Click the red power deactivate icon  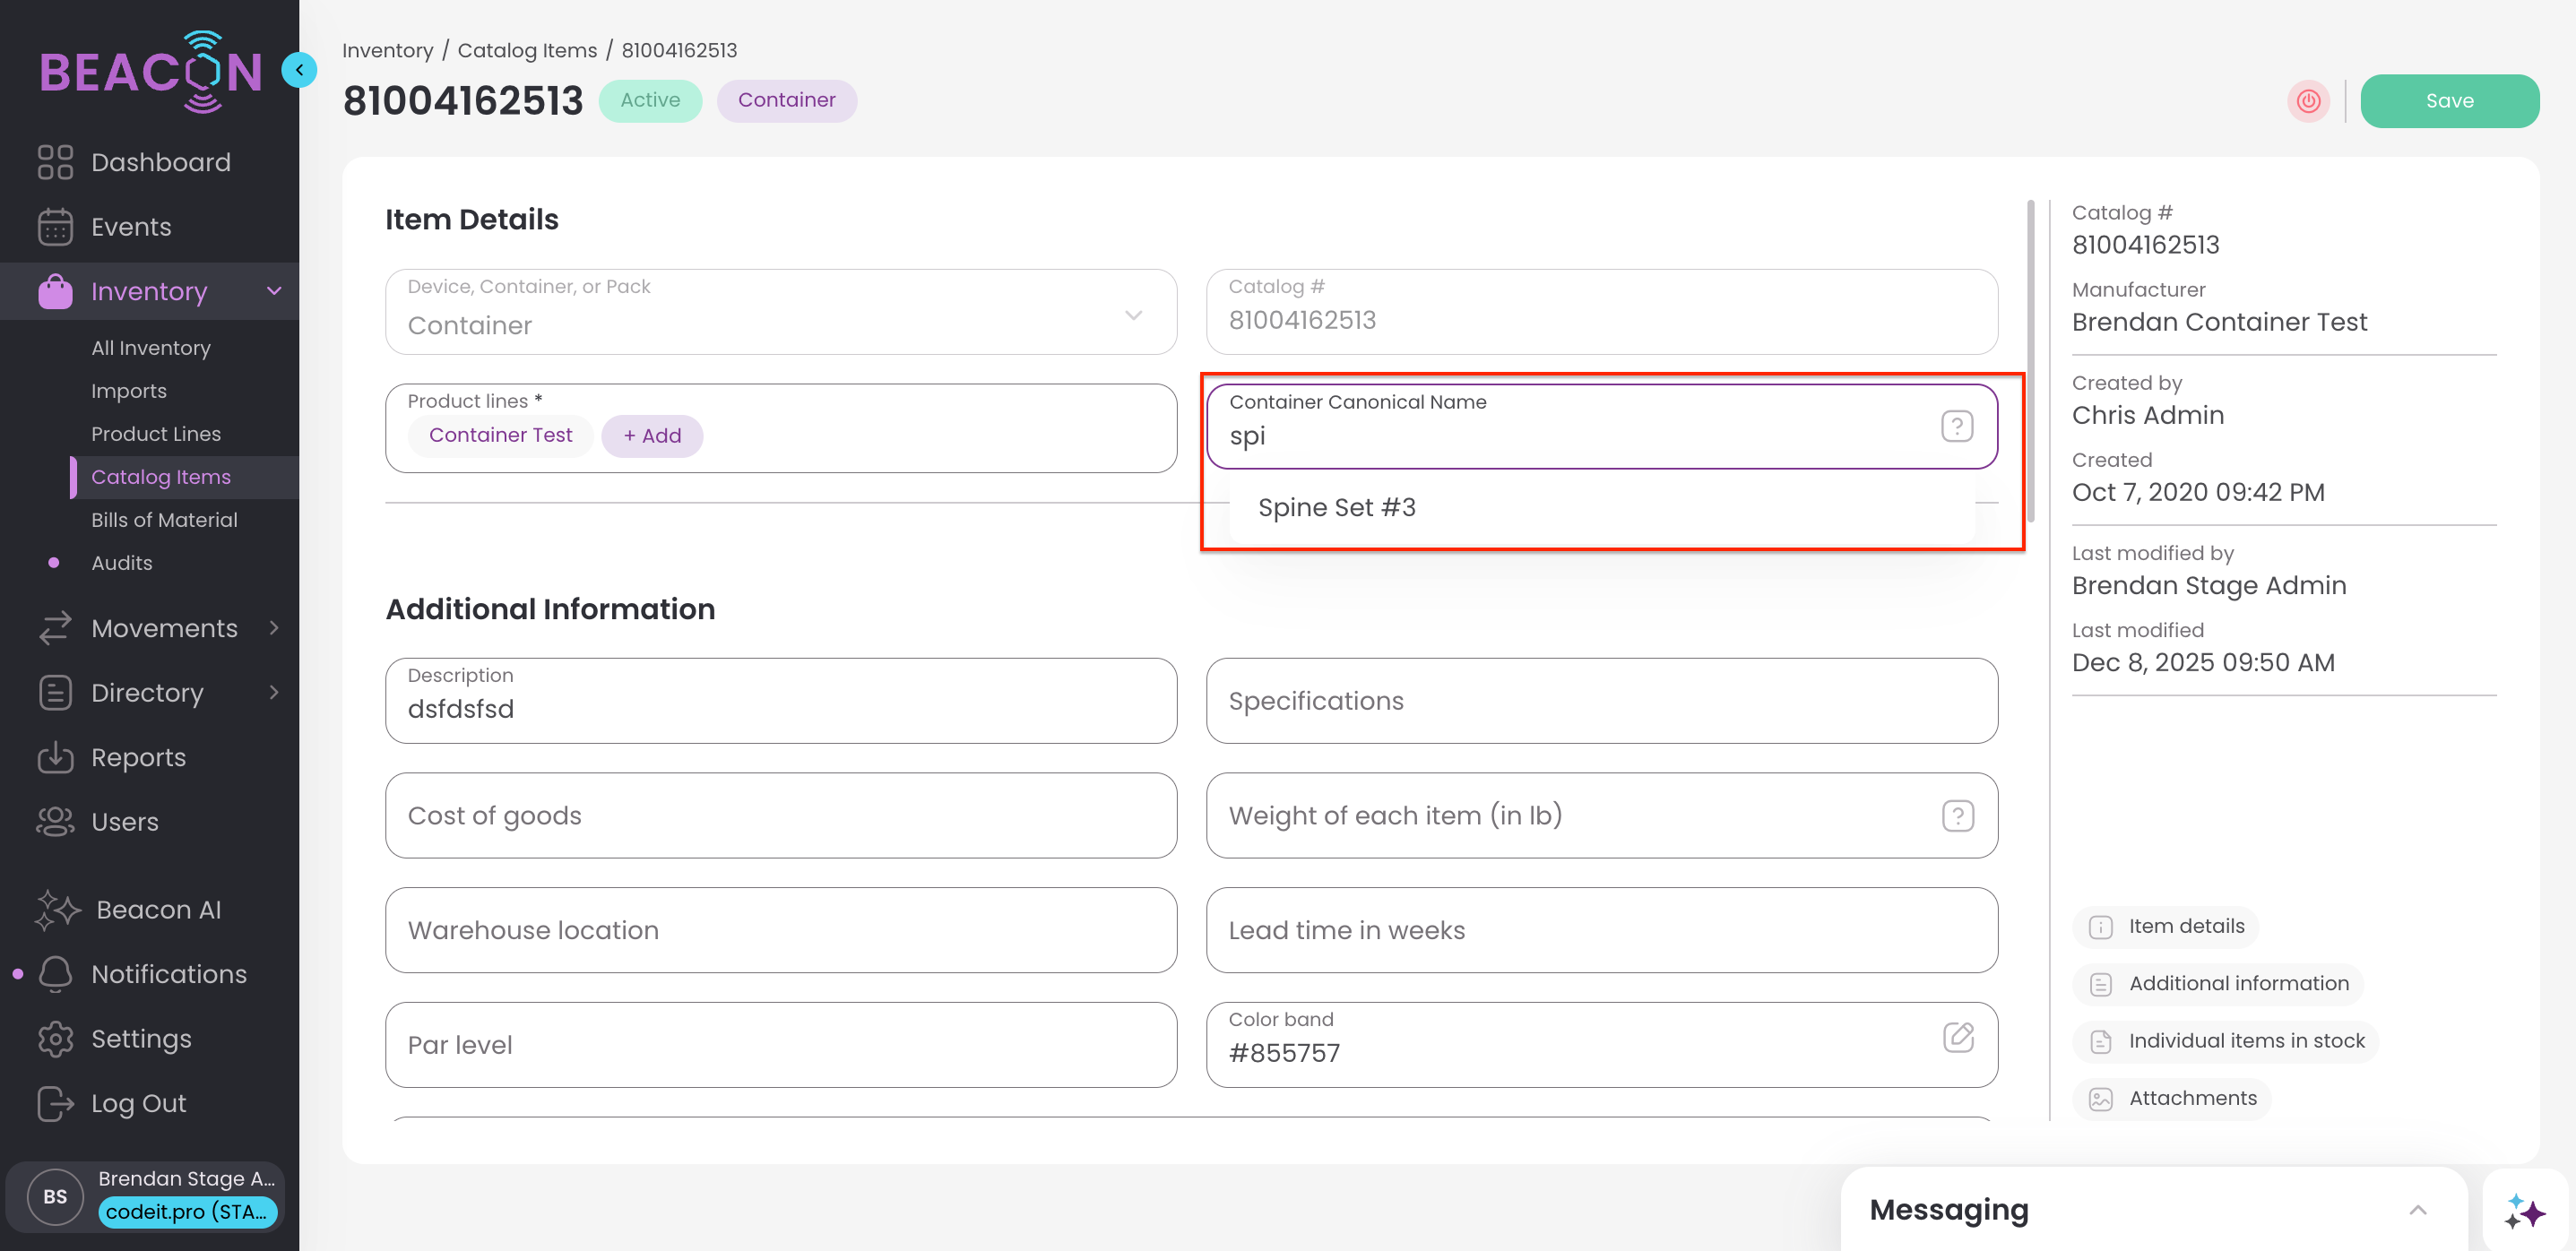click(x=2308, y=101)
